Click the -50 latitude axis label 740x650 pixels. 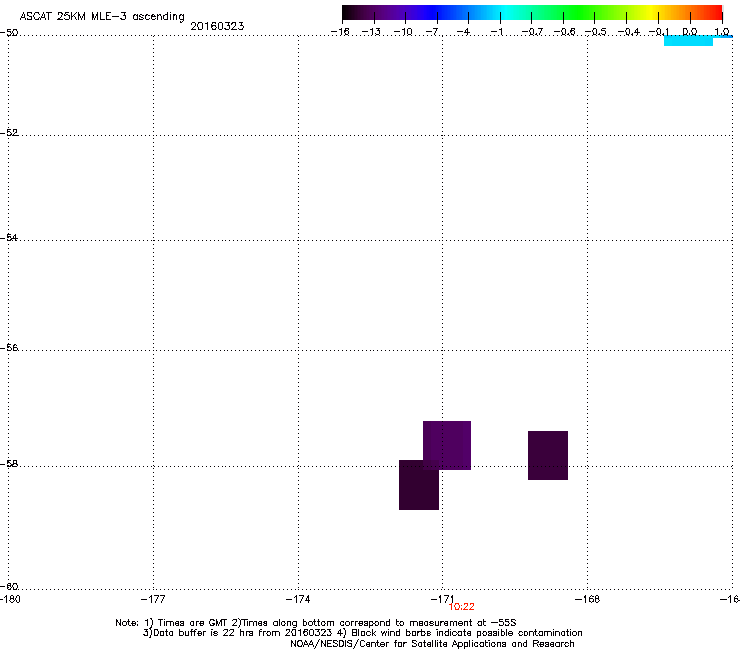click(9, 33)
